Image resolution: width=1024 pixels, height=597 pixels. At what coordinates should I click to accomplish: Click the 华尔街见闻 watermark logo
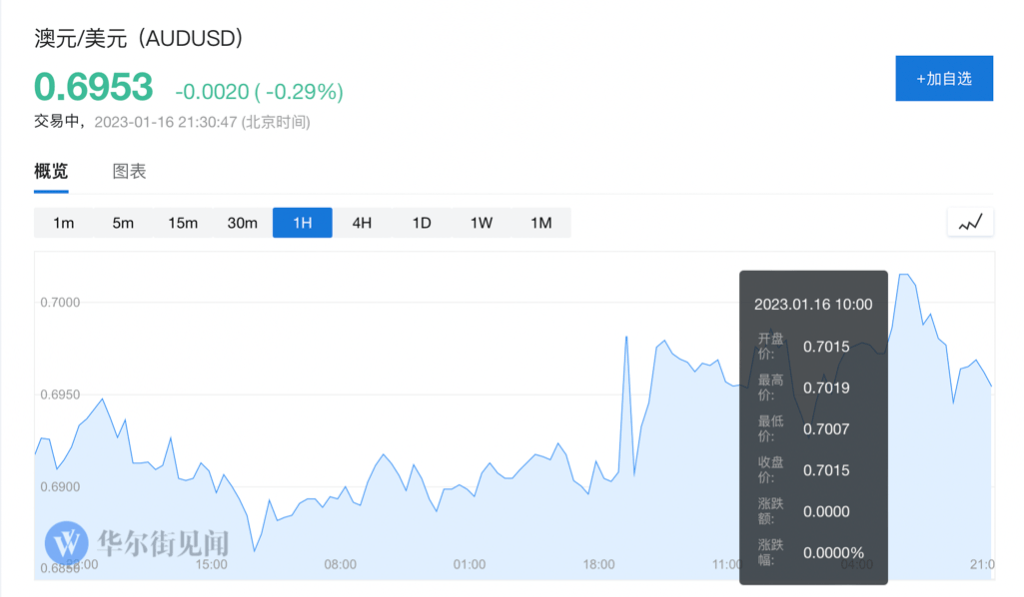click(x=137, y=543)
